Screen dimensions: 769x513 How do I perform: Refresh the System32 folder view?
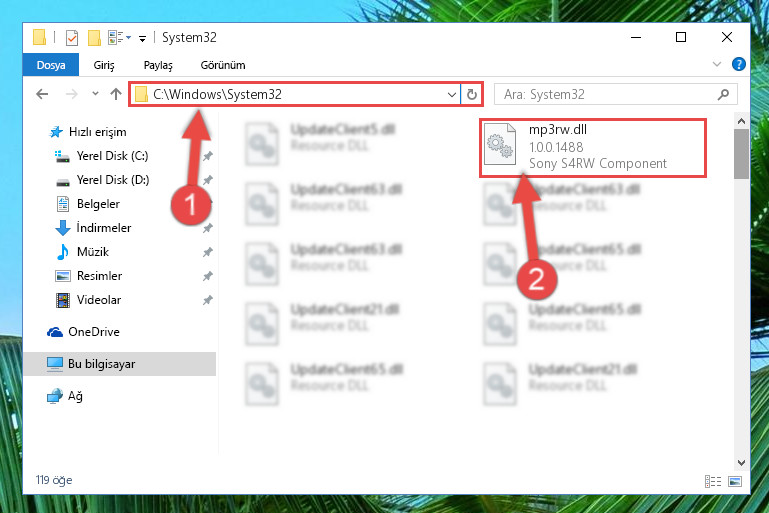(471, 94)
